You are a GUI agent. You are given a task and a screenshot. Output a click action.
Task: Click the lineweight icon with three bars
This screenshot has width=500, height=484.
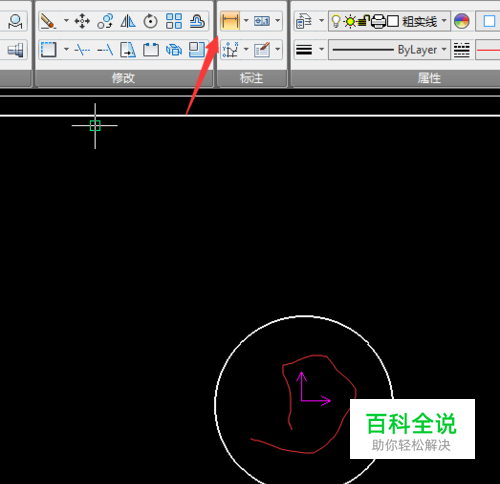[304, 50]
